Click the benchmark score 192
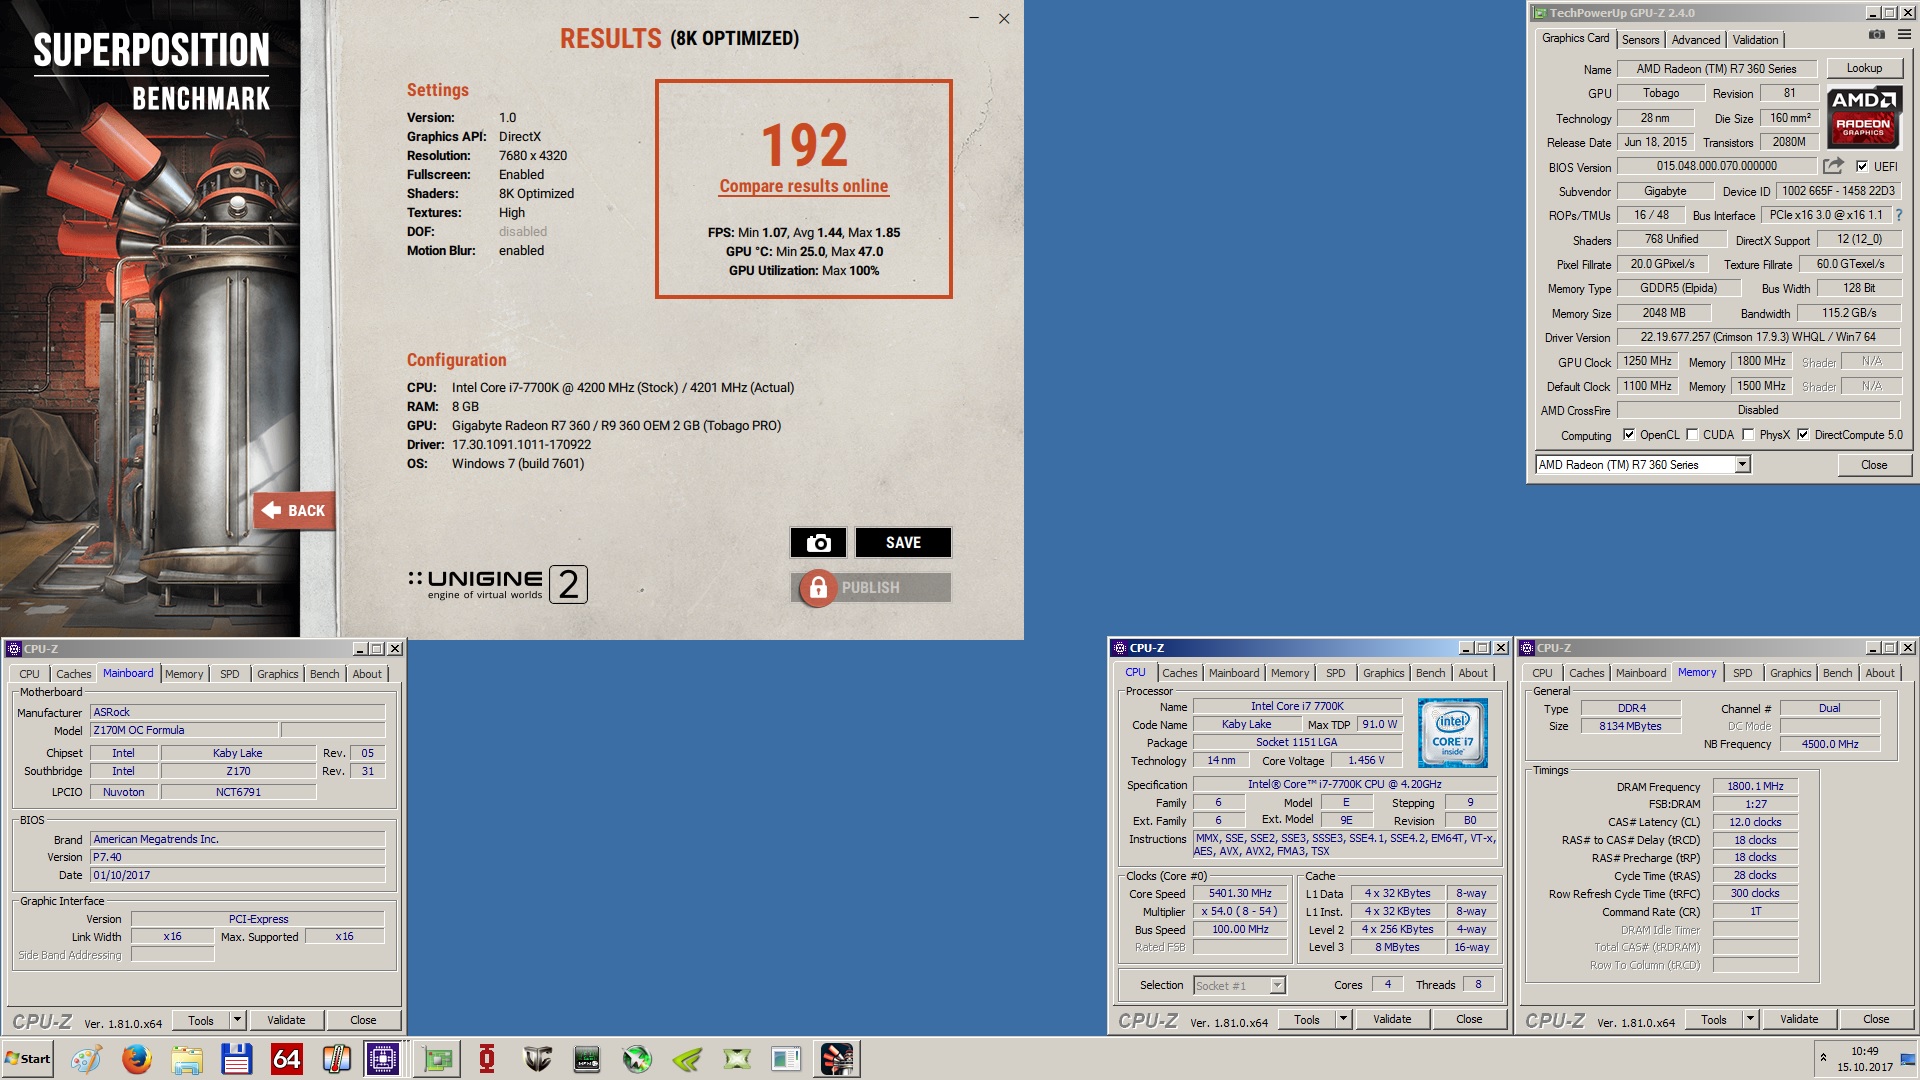Viewport: 1920px width, 1080px height. [x=804, y=145]
